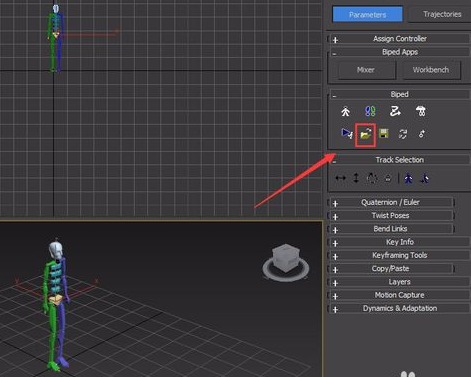Open the Load File folder icon
Image resolution: width=471 pixels, height=377 pixels.
tap(366, 134)
